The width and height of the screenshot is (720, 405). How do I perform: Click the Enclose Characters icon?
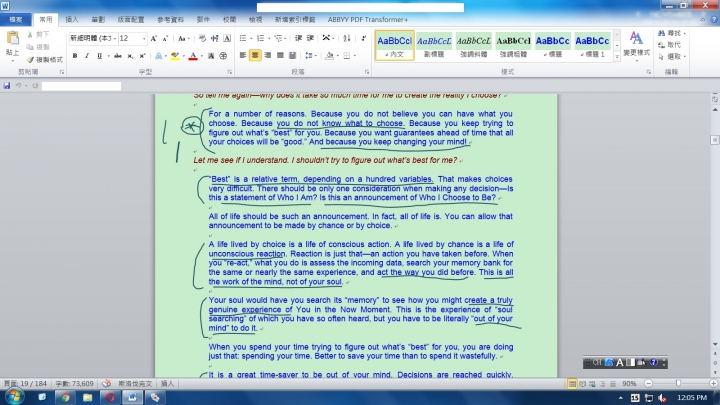click(x=223, y=56)
